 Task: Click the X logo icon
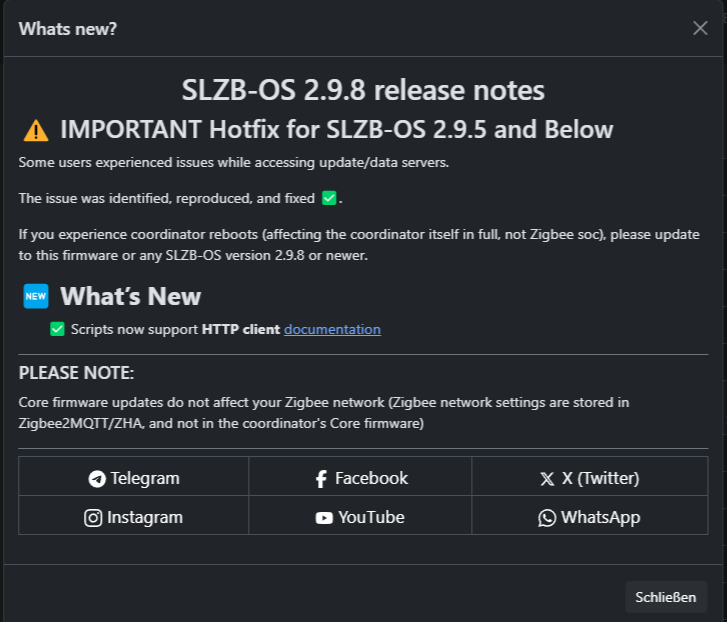click(547, 479)
